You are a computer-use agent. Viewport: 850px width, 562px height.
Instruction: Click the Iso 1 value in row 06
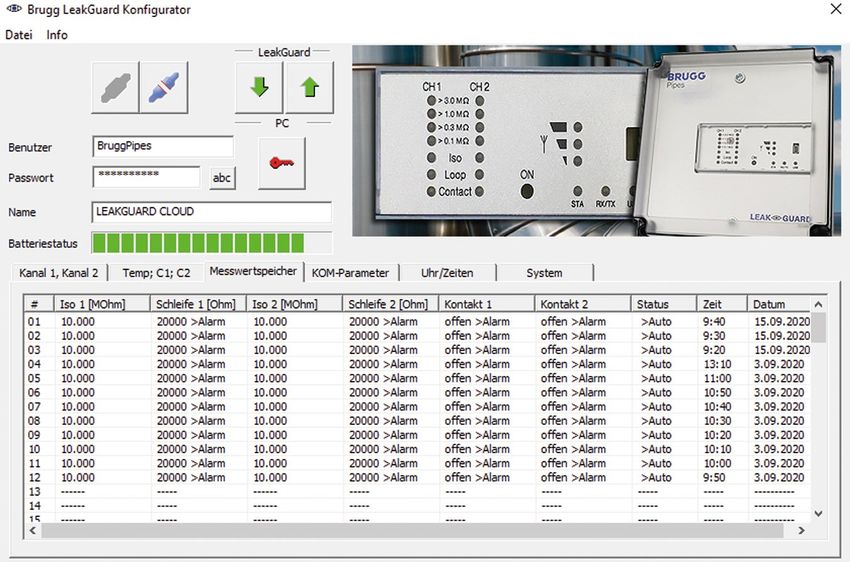tap(78, 392)
